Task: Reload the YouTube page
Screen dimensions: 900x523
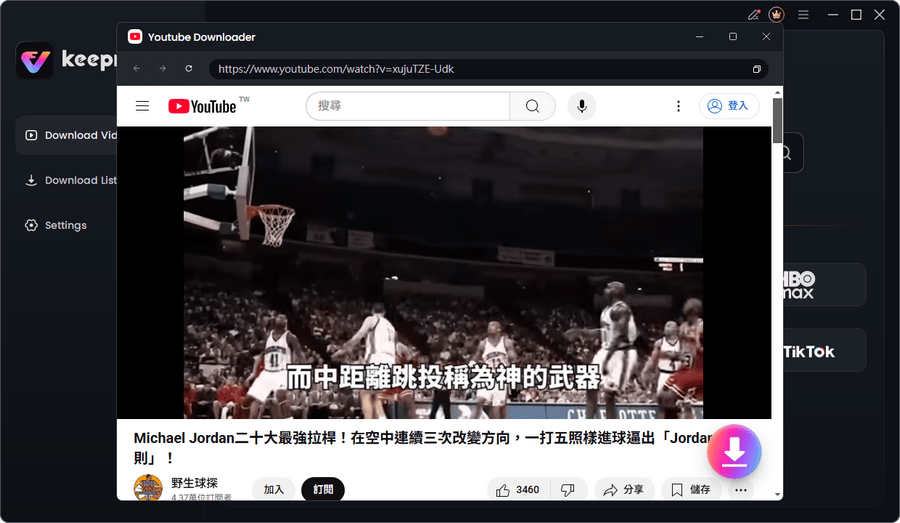Action: tap(189, 68)
